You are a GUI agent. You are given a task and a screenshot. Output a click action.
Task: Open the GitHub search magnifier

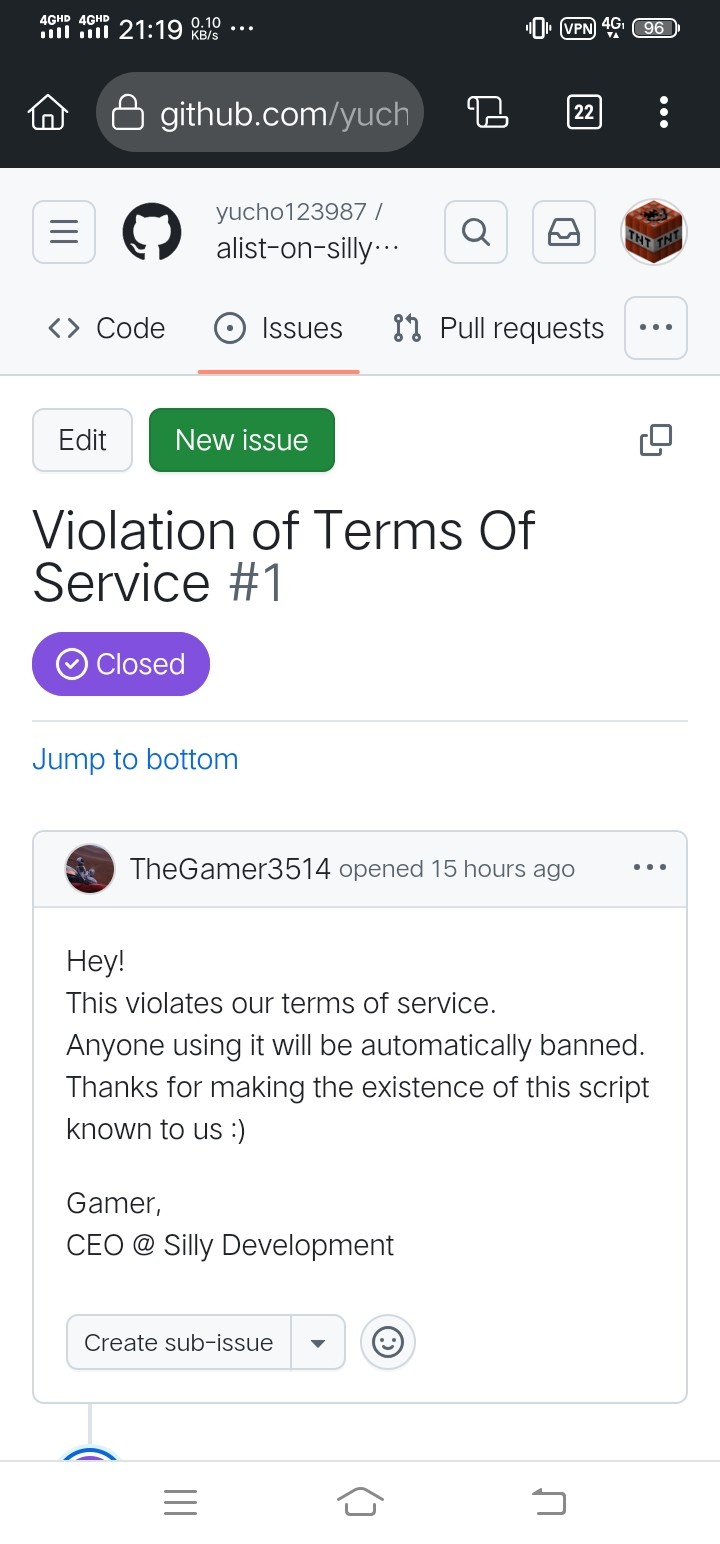(x=476, y=232)
